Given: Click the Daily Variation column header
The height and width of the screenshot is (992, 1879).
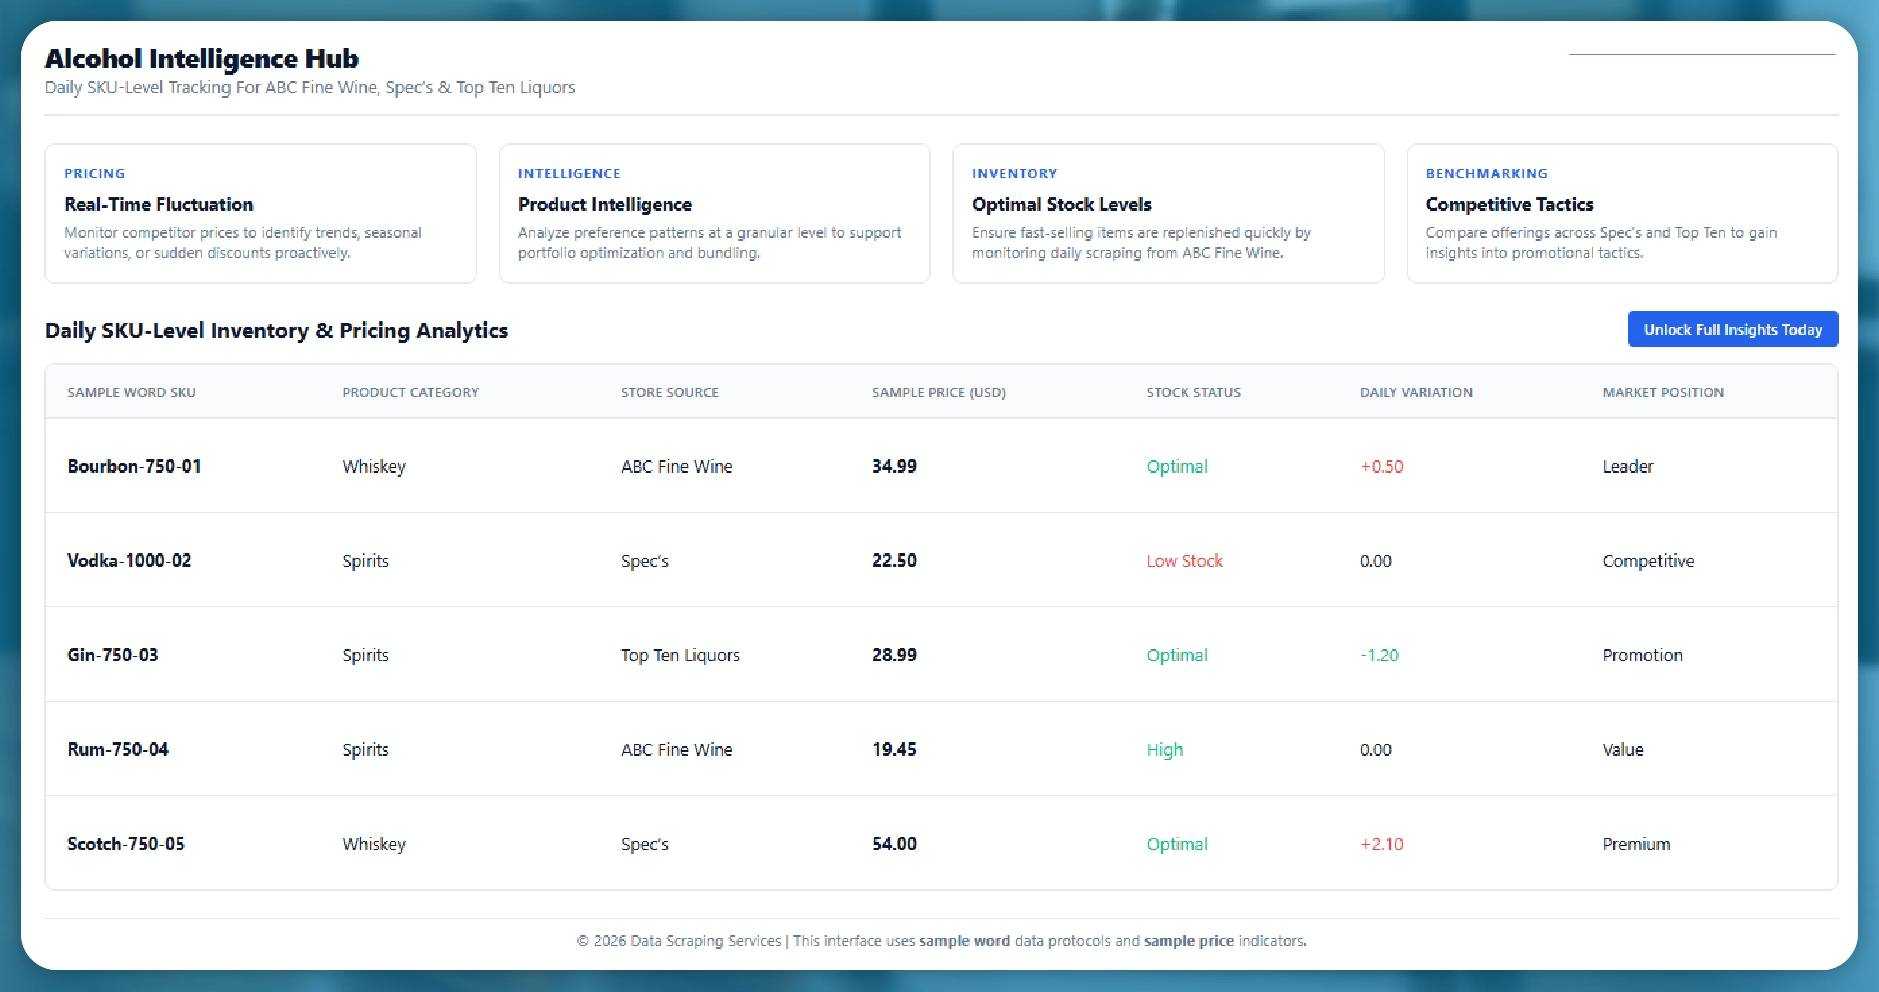Looking at the screenshot, I should tap(1415, 393).
